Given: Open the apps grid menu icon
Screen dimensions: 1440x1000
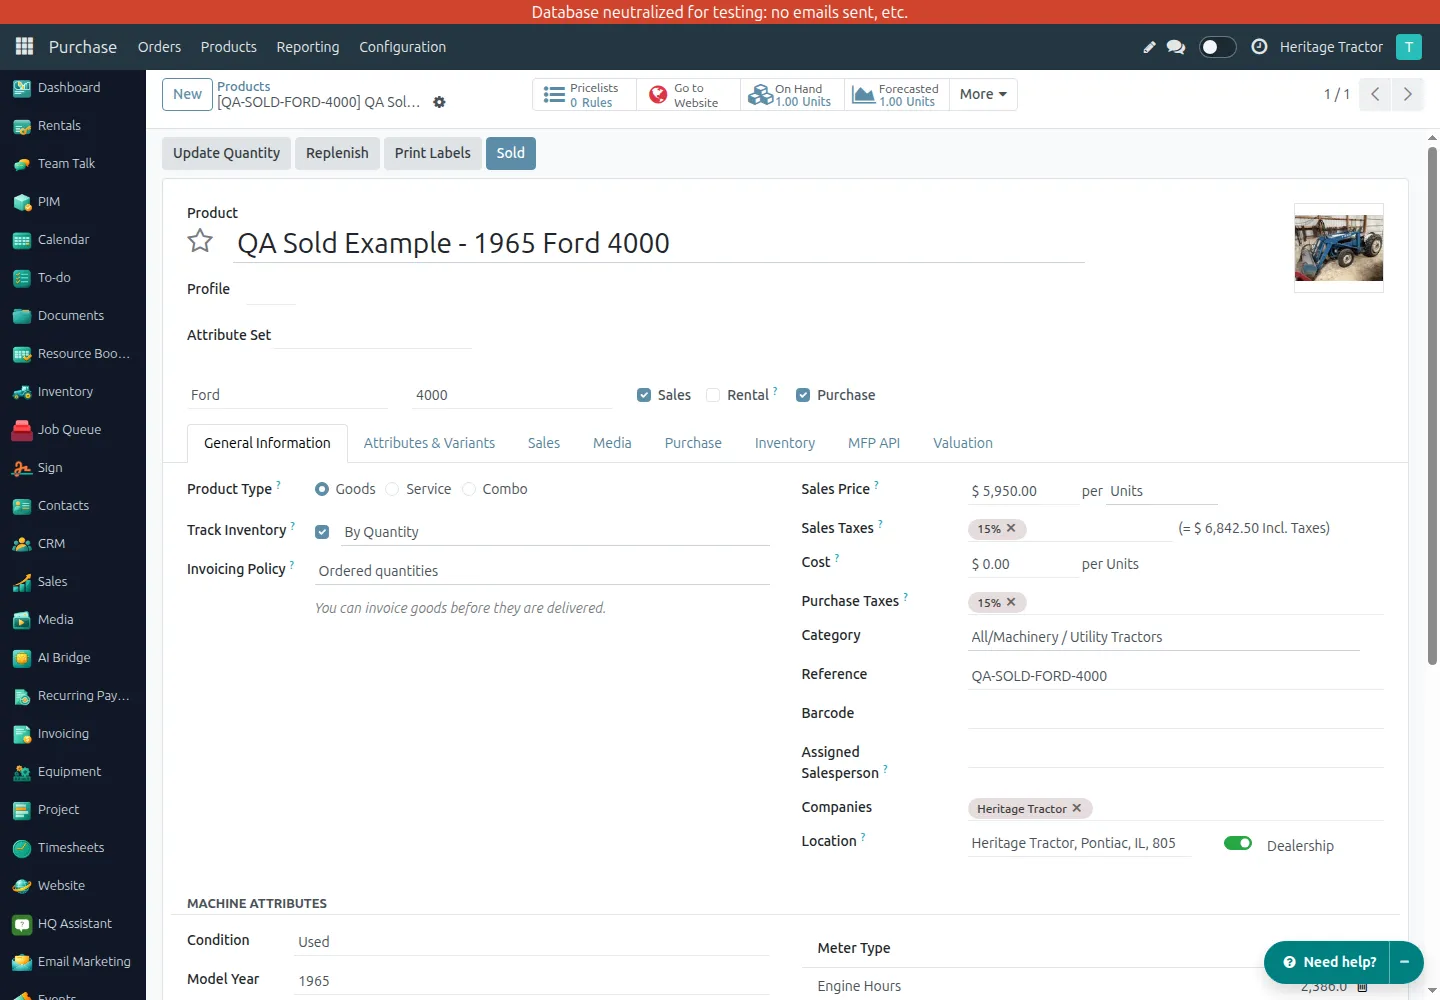Looking at the screenshot, I should (x=25, y=47).
